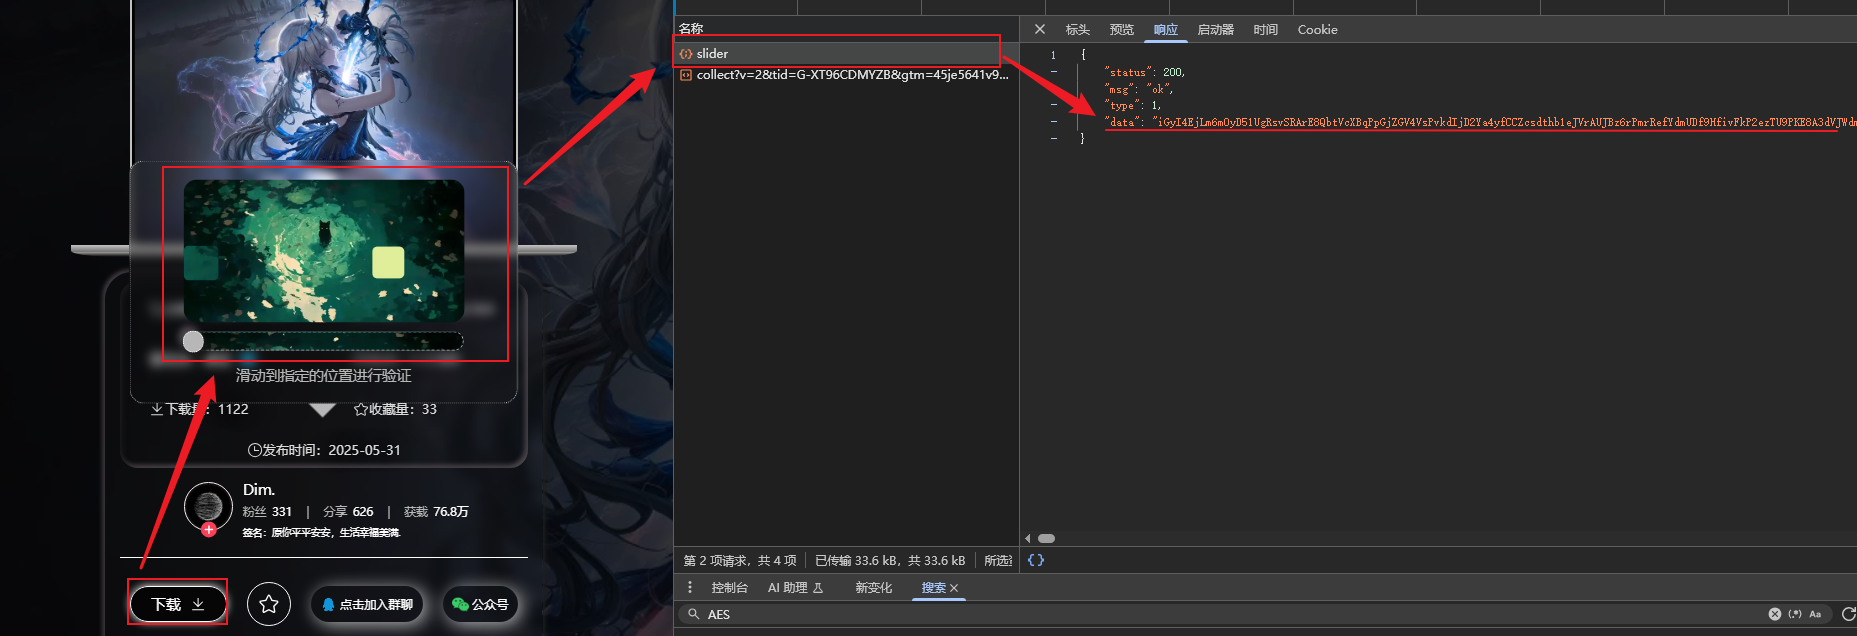1857x636 pixels.
Task: Click the down-pointing triangle below captcha popup
Action: point(322,410)
